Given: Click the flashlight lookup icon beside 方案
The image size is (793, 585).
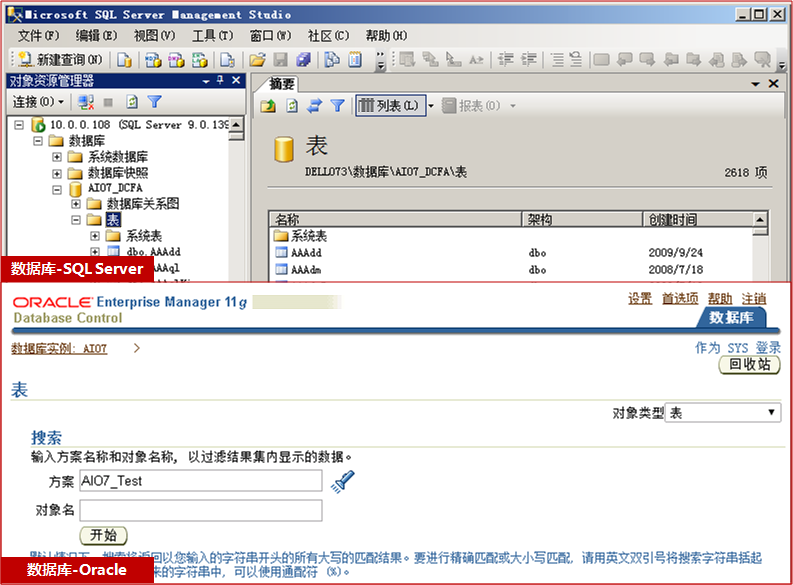Looking at the screenshot, I should pyautogui.click(x=343, y=481).
